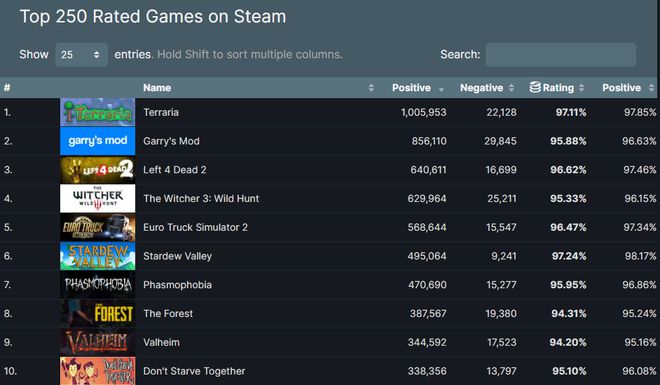
Task: Sort by the Name column arrows
Action: (371, 88)
